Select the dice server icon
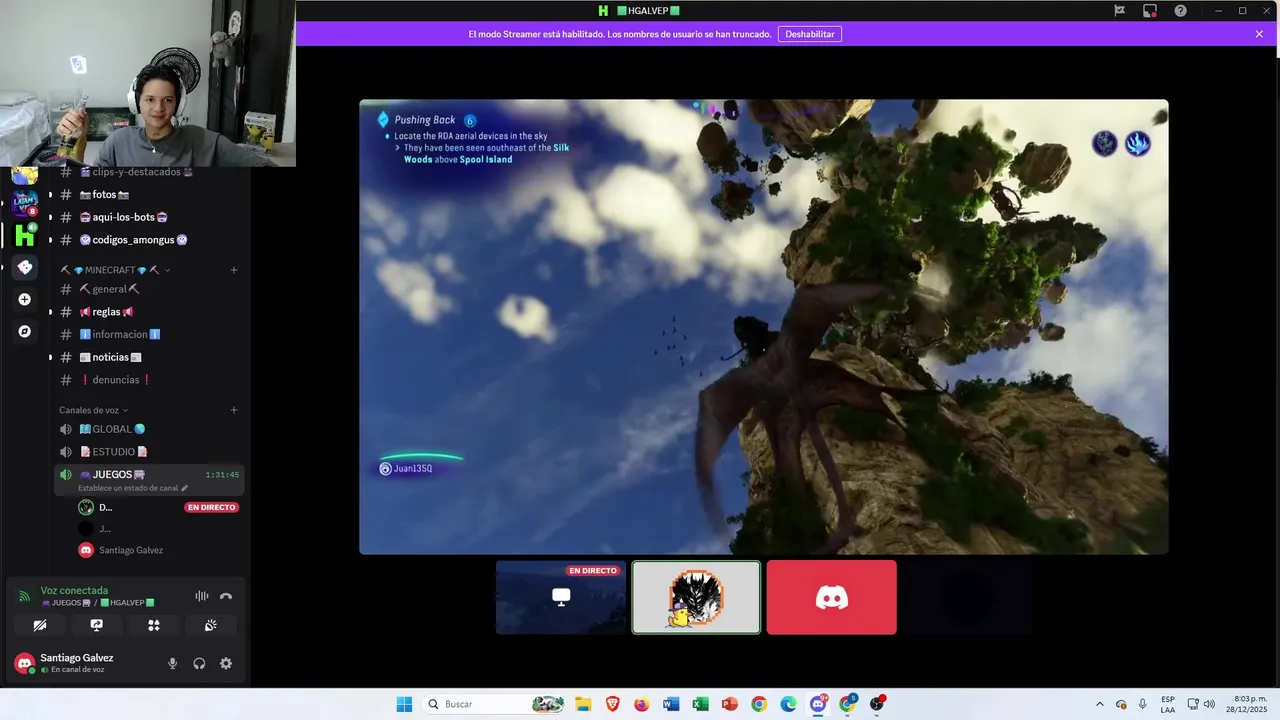1280x720 pixels. point(25,267)
